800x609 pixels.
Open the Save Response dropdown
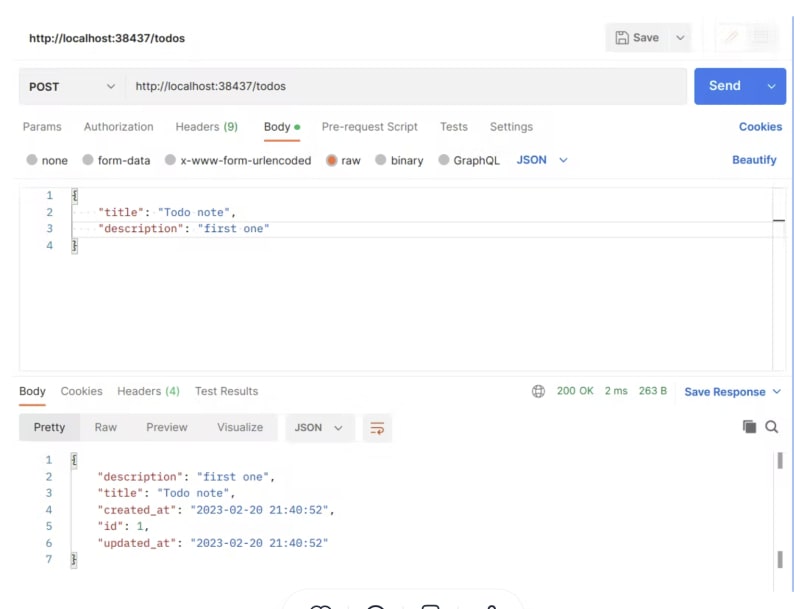(732, 392)
